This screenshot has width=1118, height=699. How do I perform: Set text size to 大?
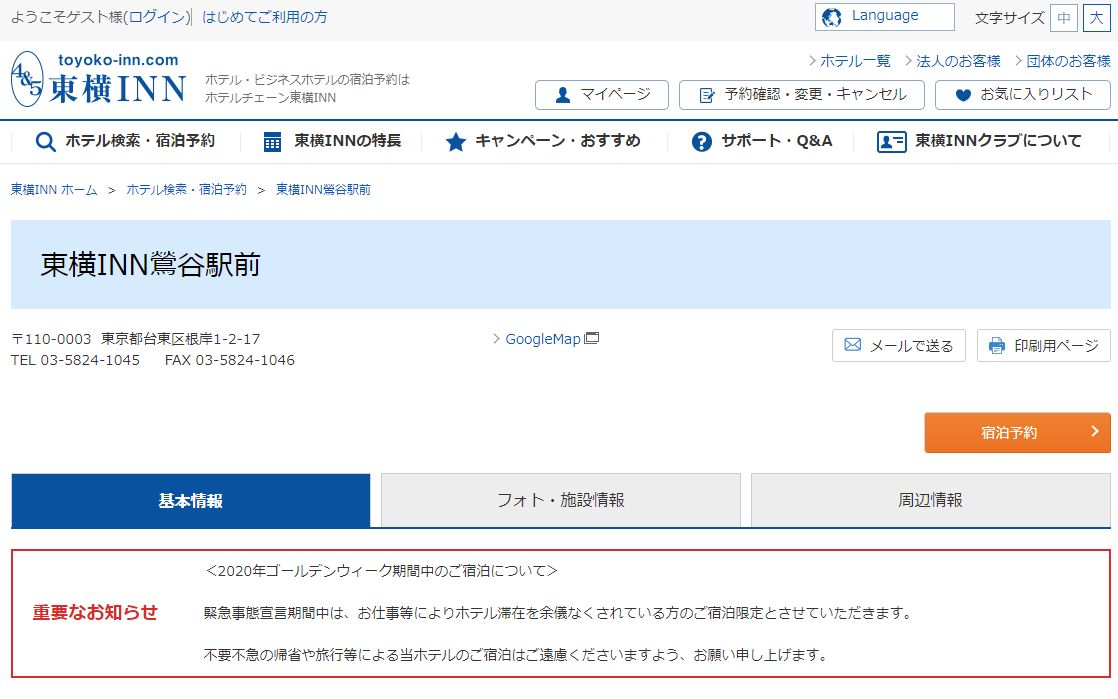tap(1097, 18)
